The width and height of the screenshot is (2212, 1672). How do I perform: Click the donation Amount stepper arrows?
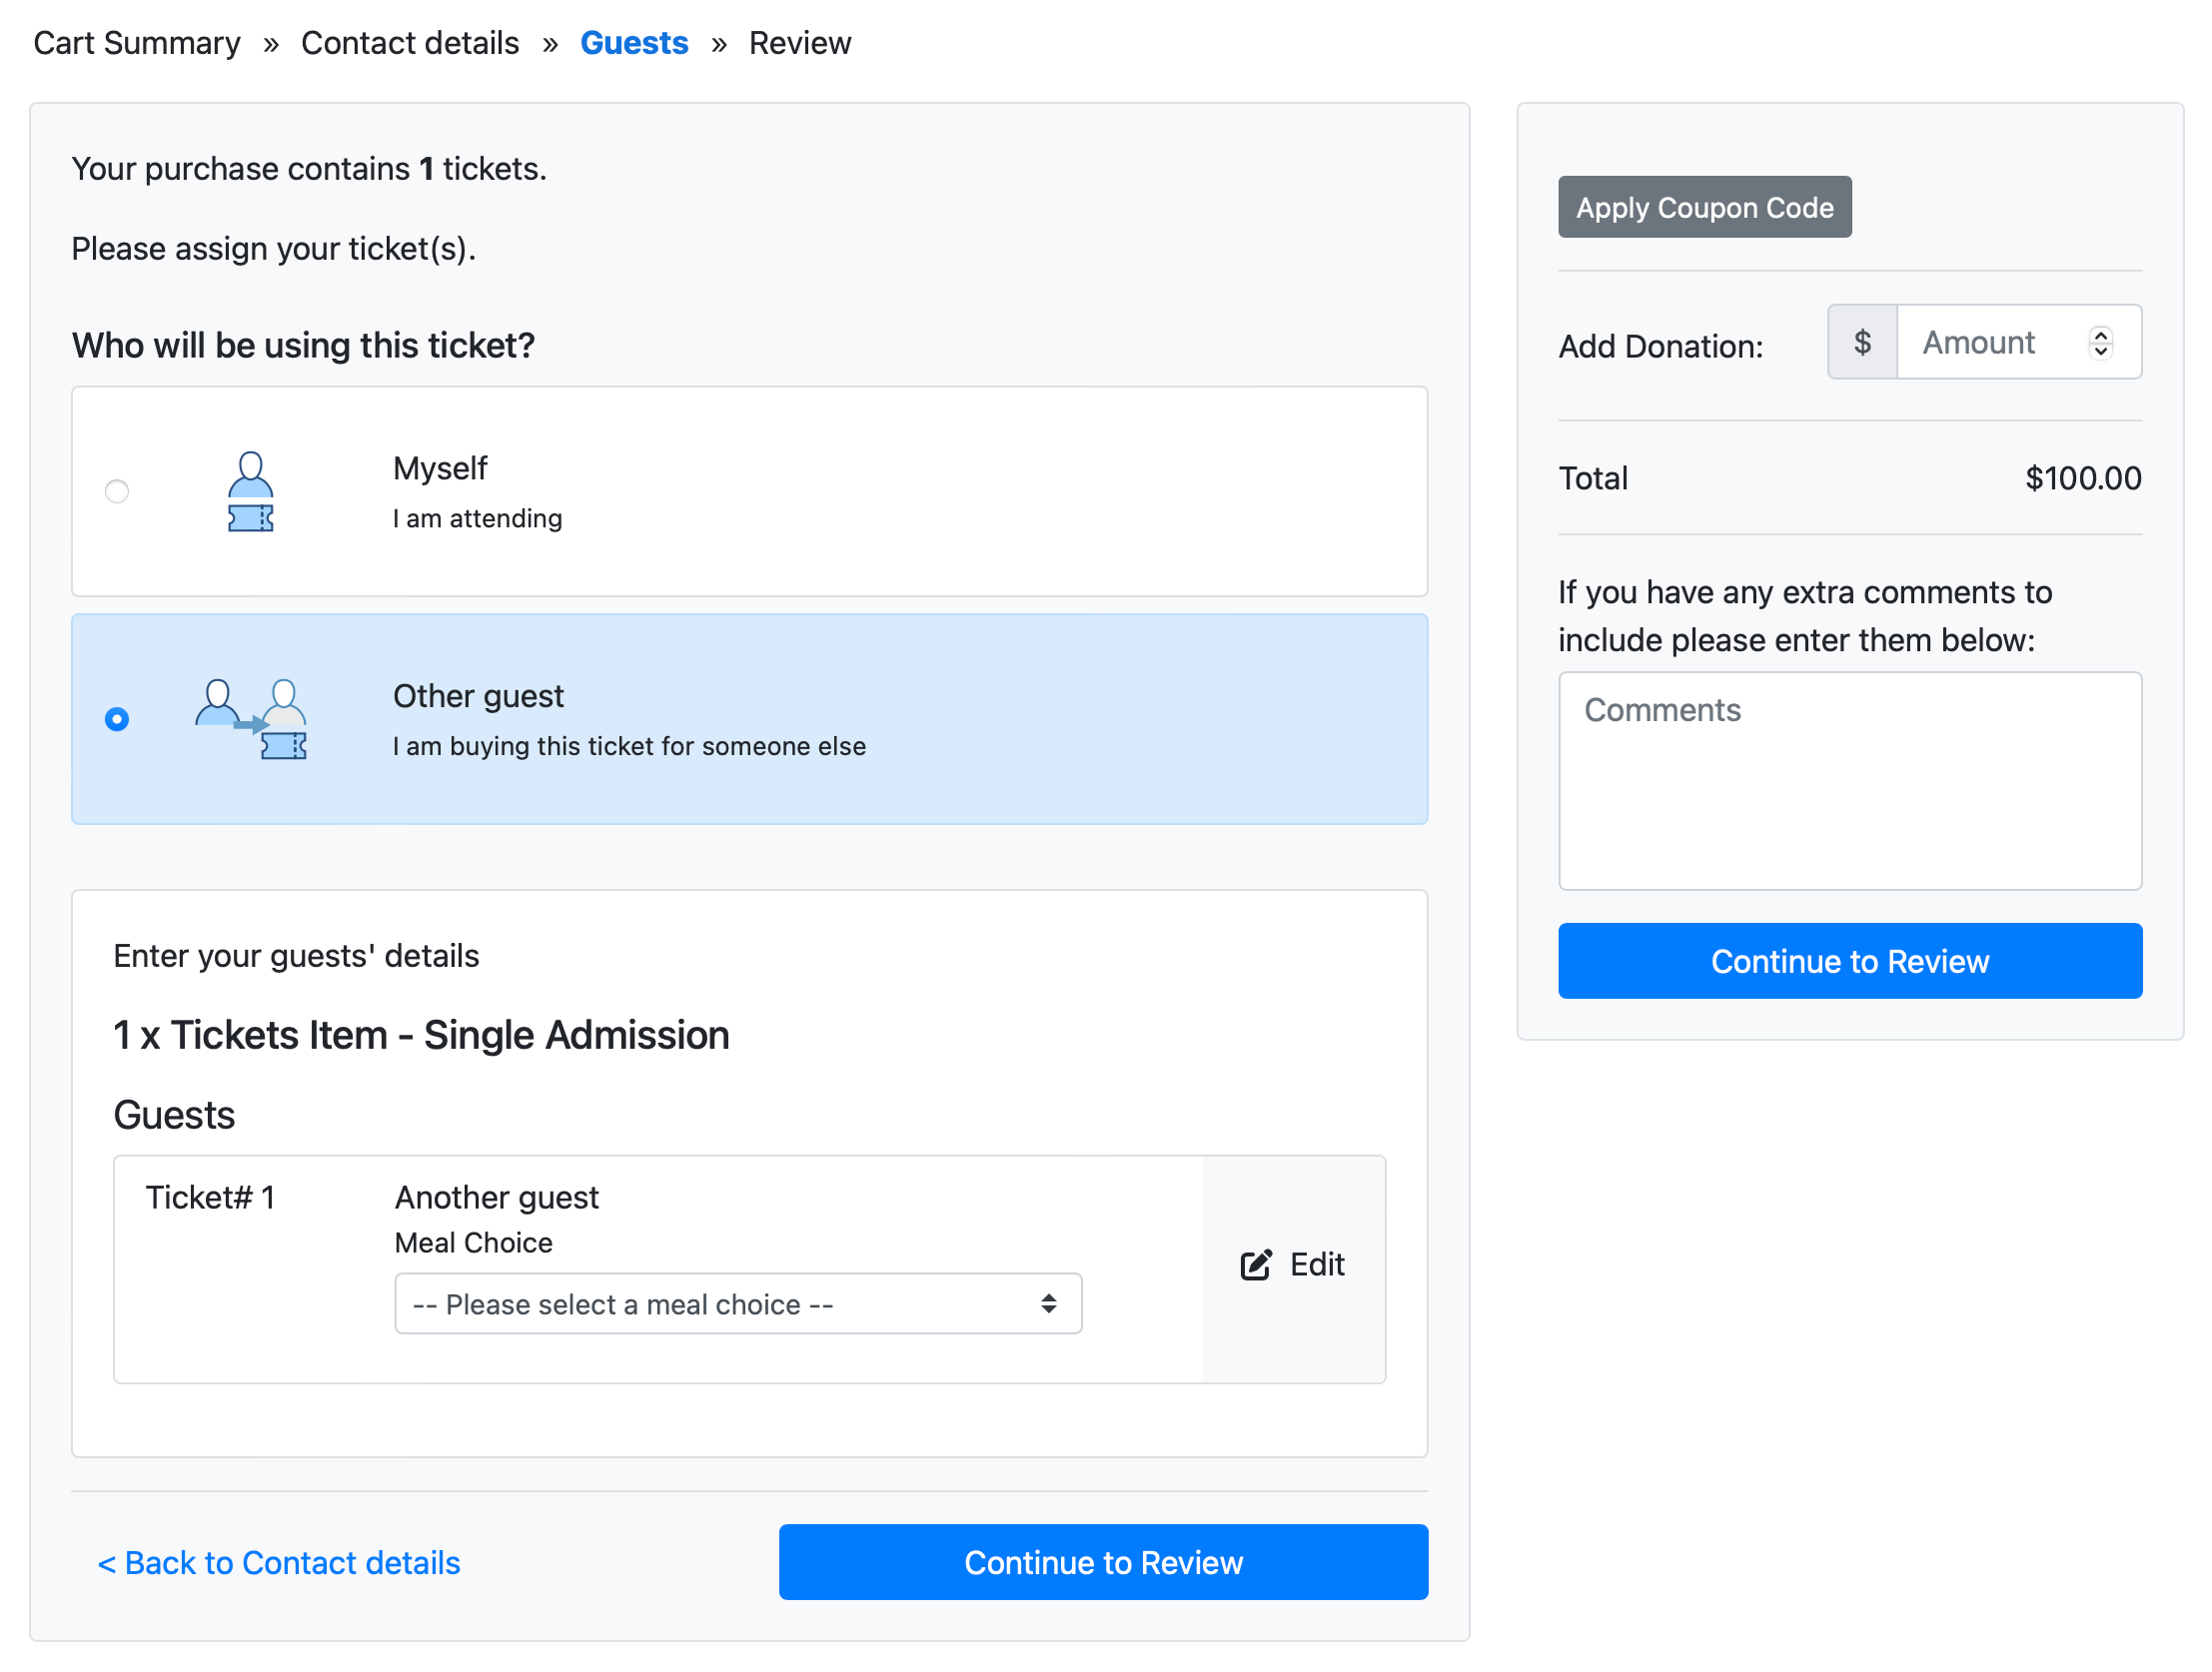pyautogui.click(x=2100, y=343)
